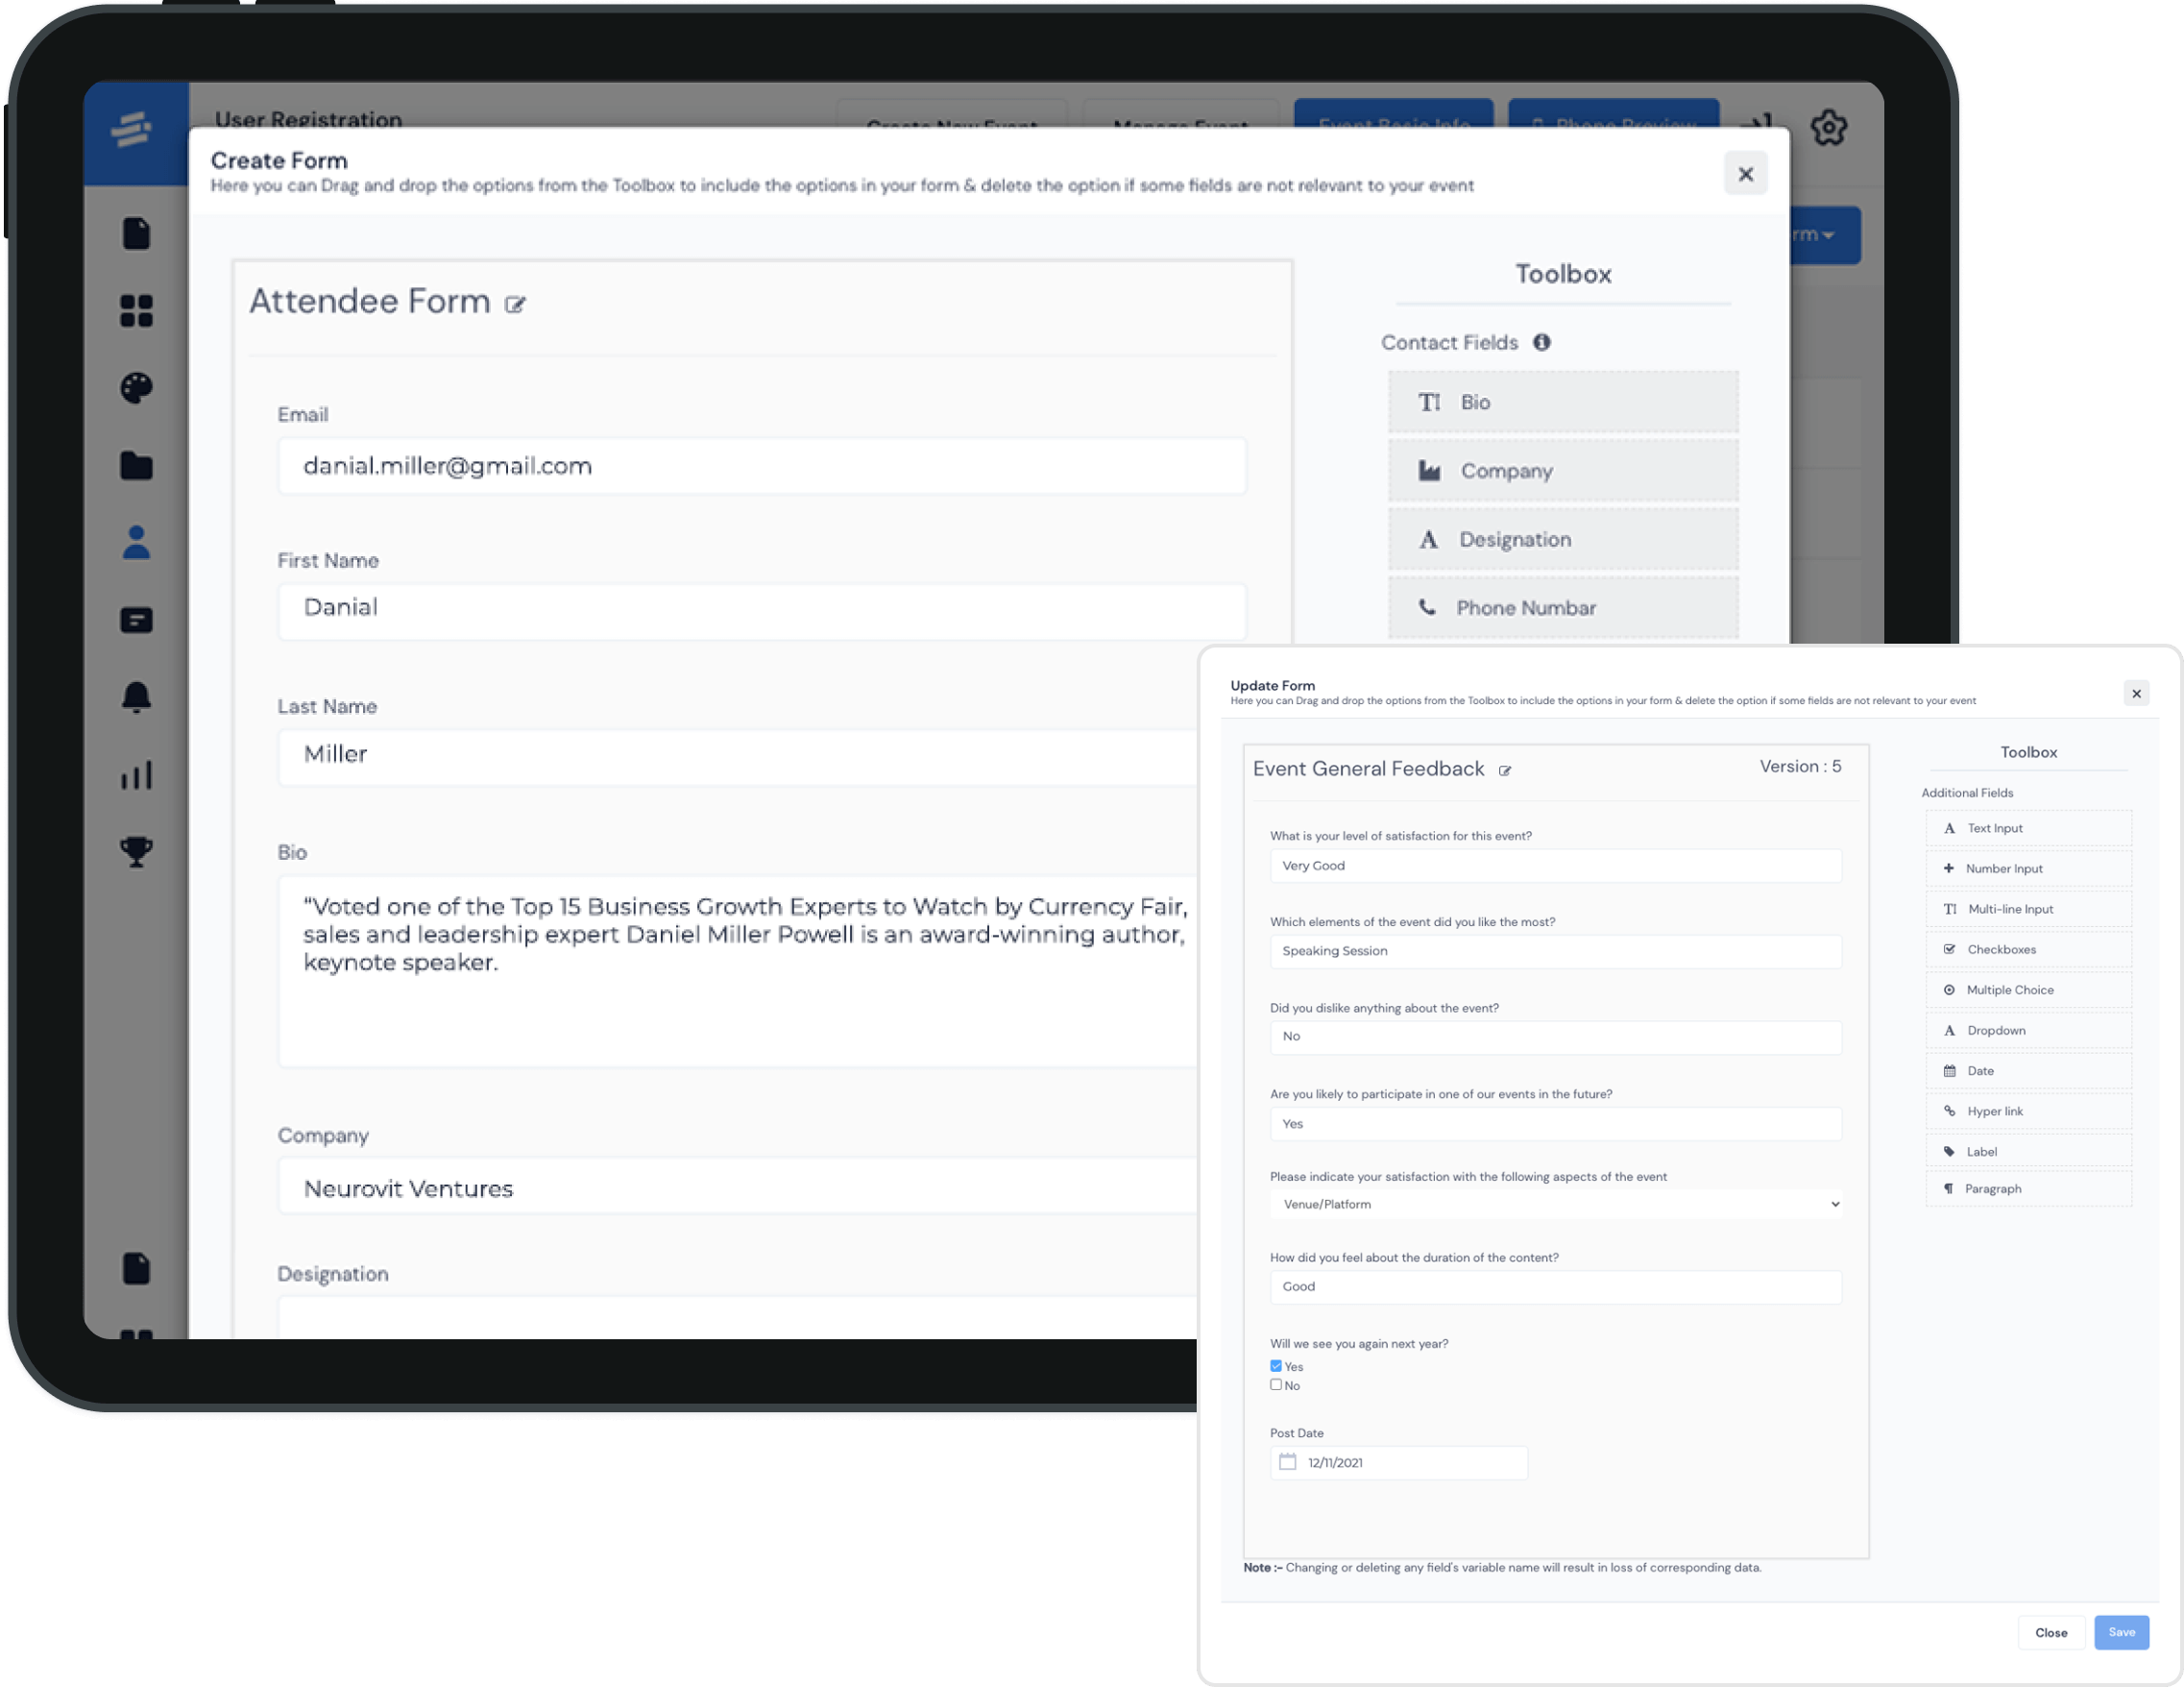
Task: Click the trophy icon in the sidebar
Action: pos(136,851)
